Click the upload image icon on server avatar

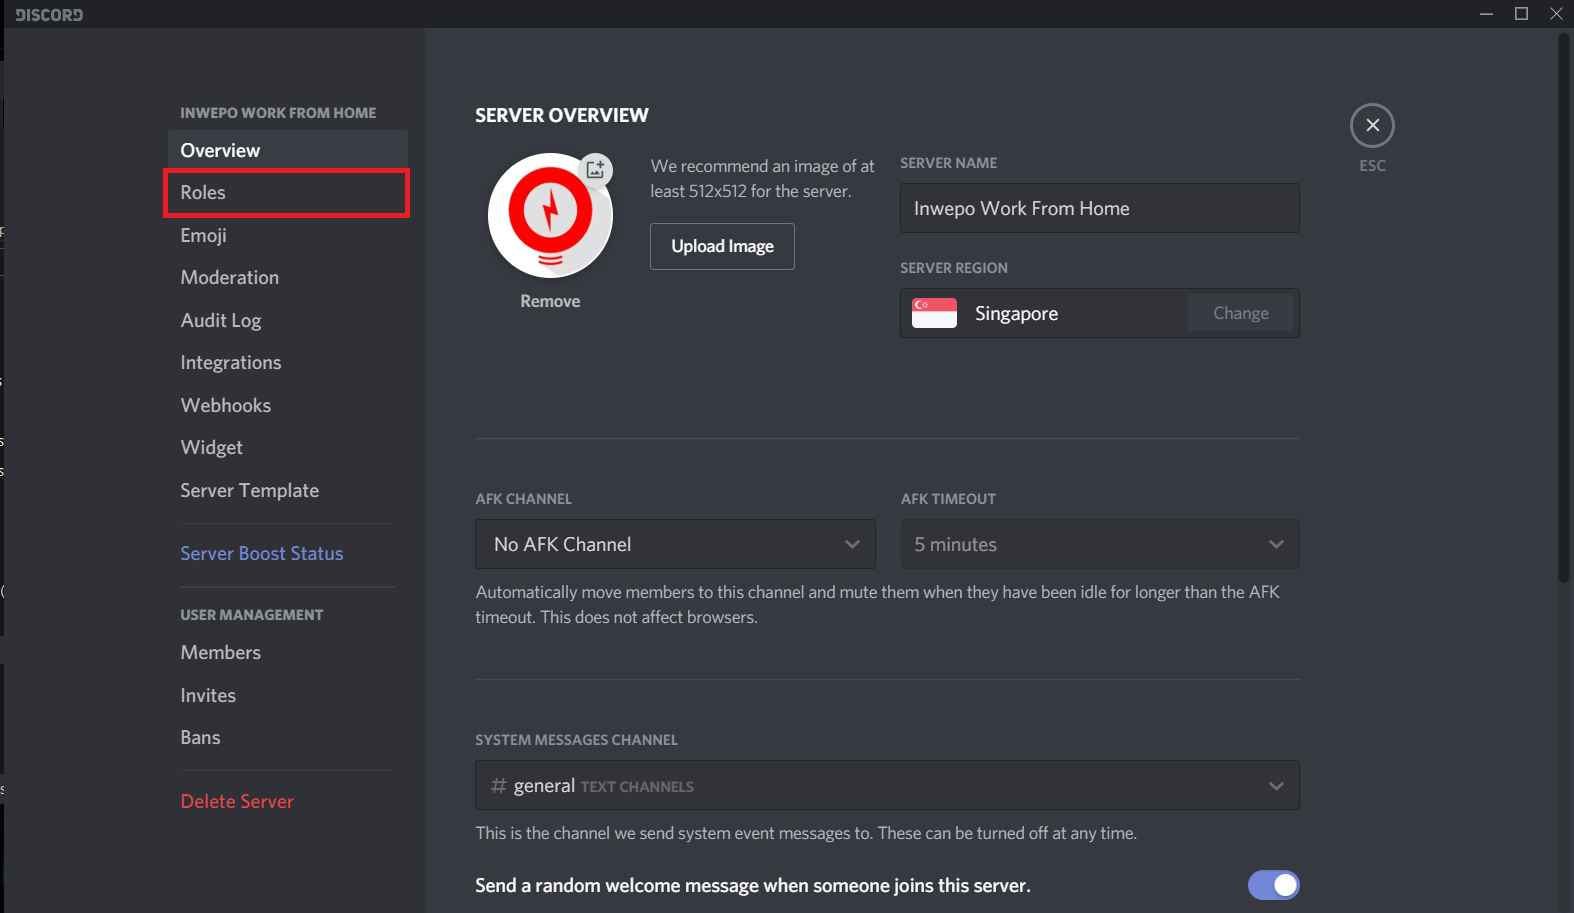click(595, 169)
